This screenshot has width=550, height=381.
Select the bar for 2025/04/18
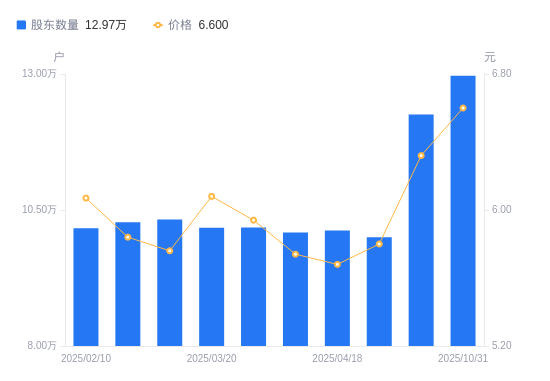337,288
